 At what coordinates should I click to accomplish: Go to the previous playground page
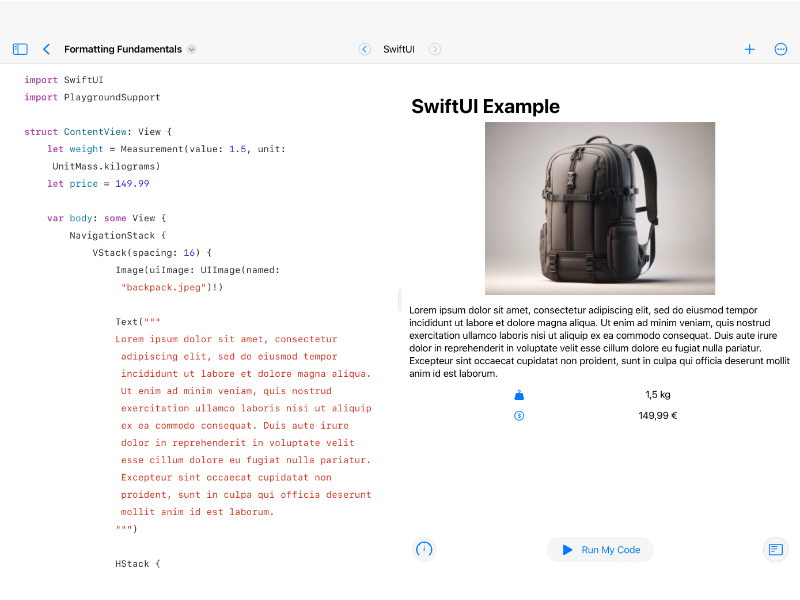364,49
